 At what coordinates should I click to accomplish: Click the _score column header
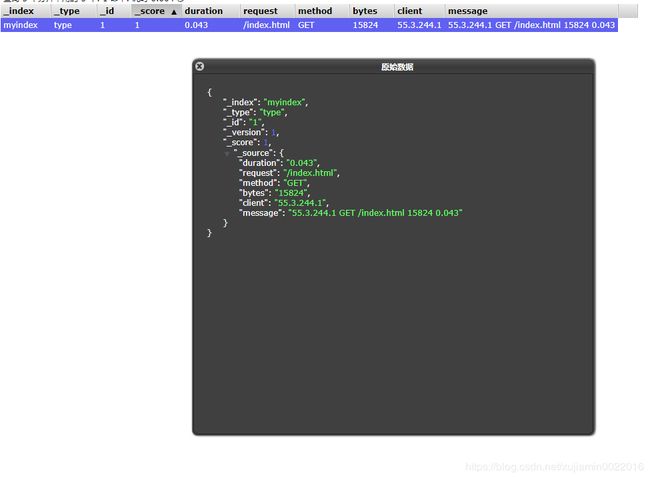156,11
